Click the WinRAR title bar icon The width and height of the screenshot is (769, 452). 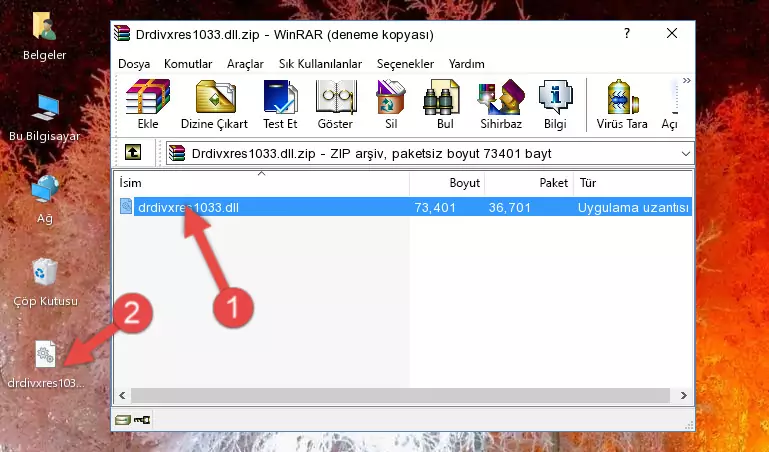point(122,33)
